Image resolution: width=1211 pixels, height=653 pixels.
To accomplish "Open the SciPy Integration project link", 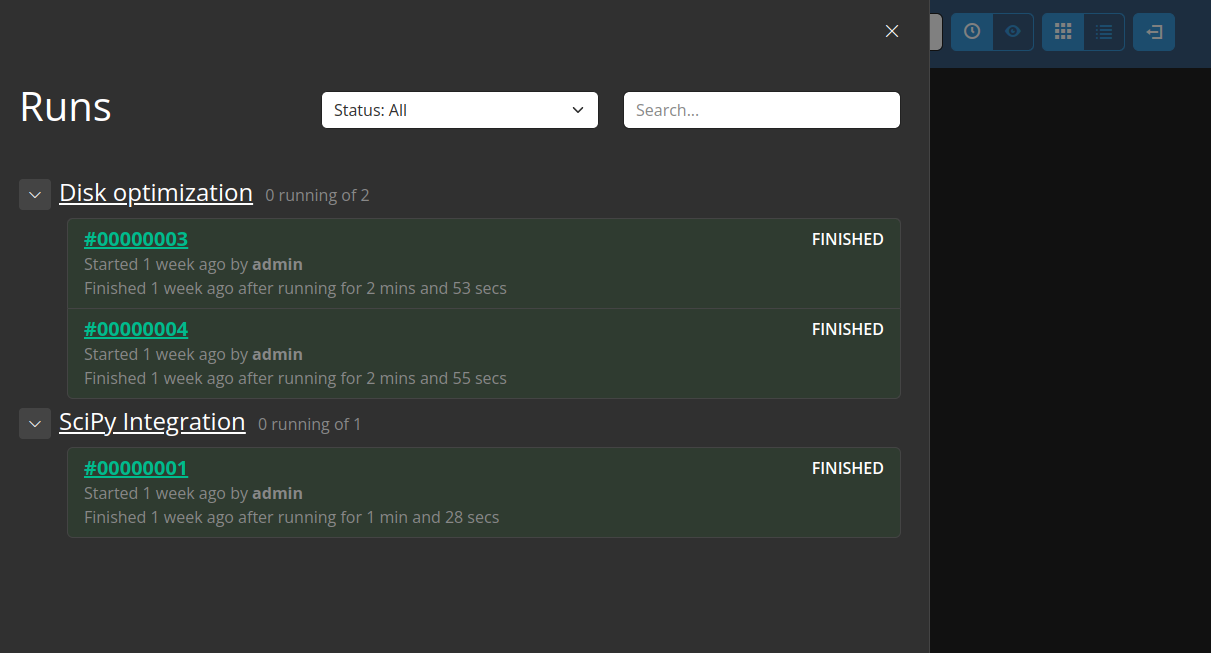I will [152, 422].
